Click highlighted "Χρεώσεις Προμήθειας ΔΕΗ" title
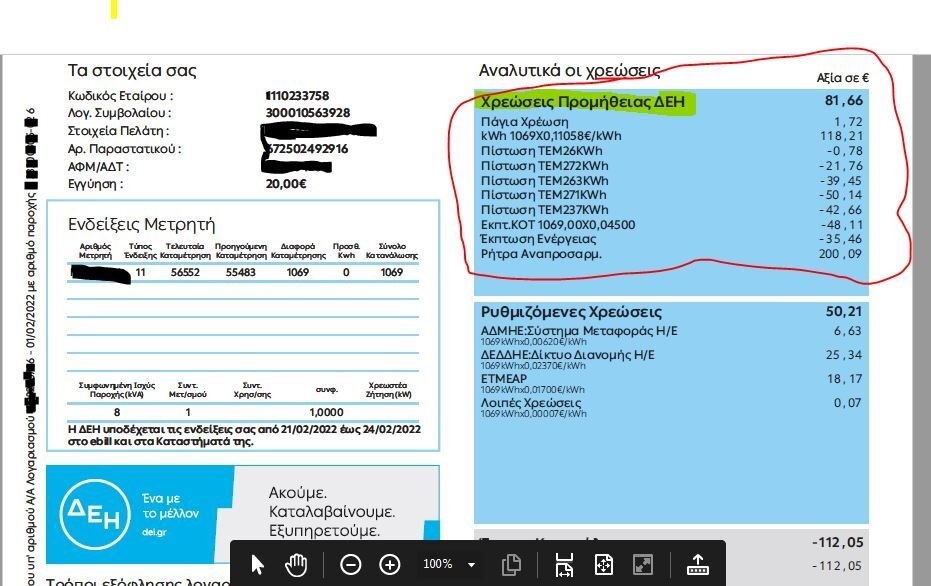The width and height of the screenshot is (931, 586). [582, 102]
